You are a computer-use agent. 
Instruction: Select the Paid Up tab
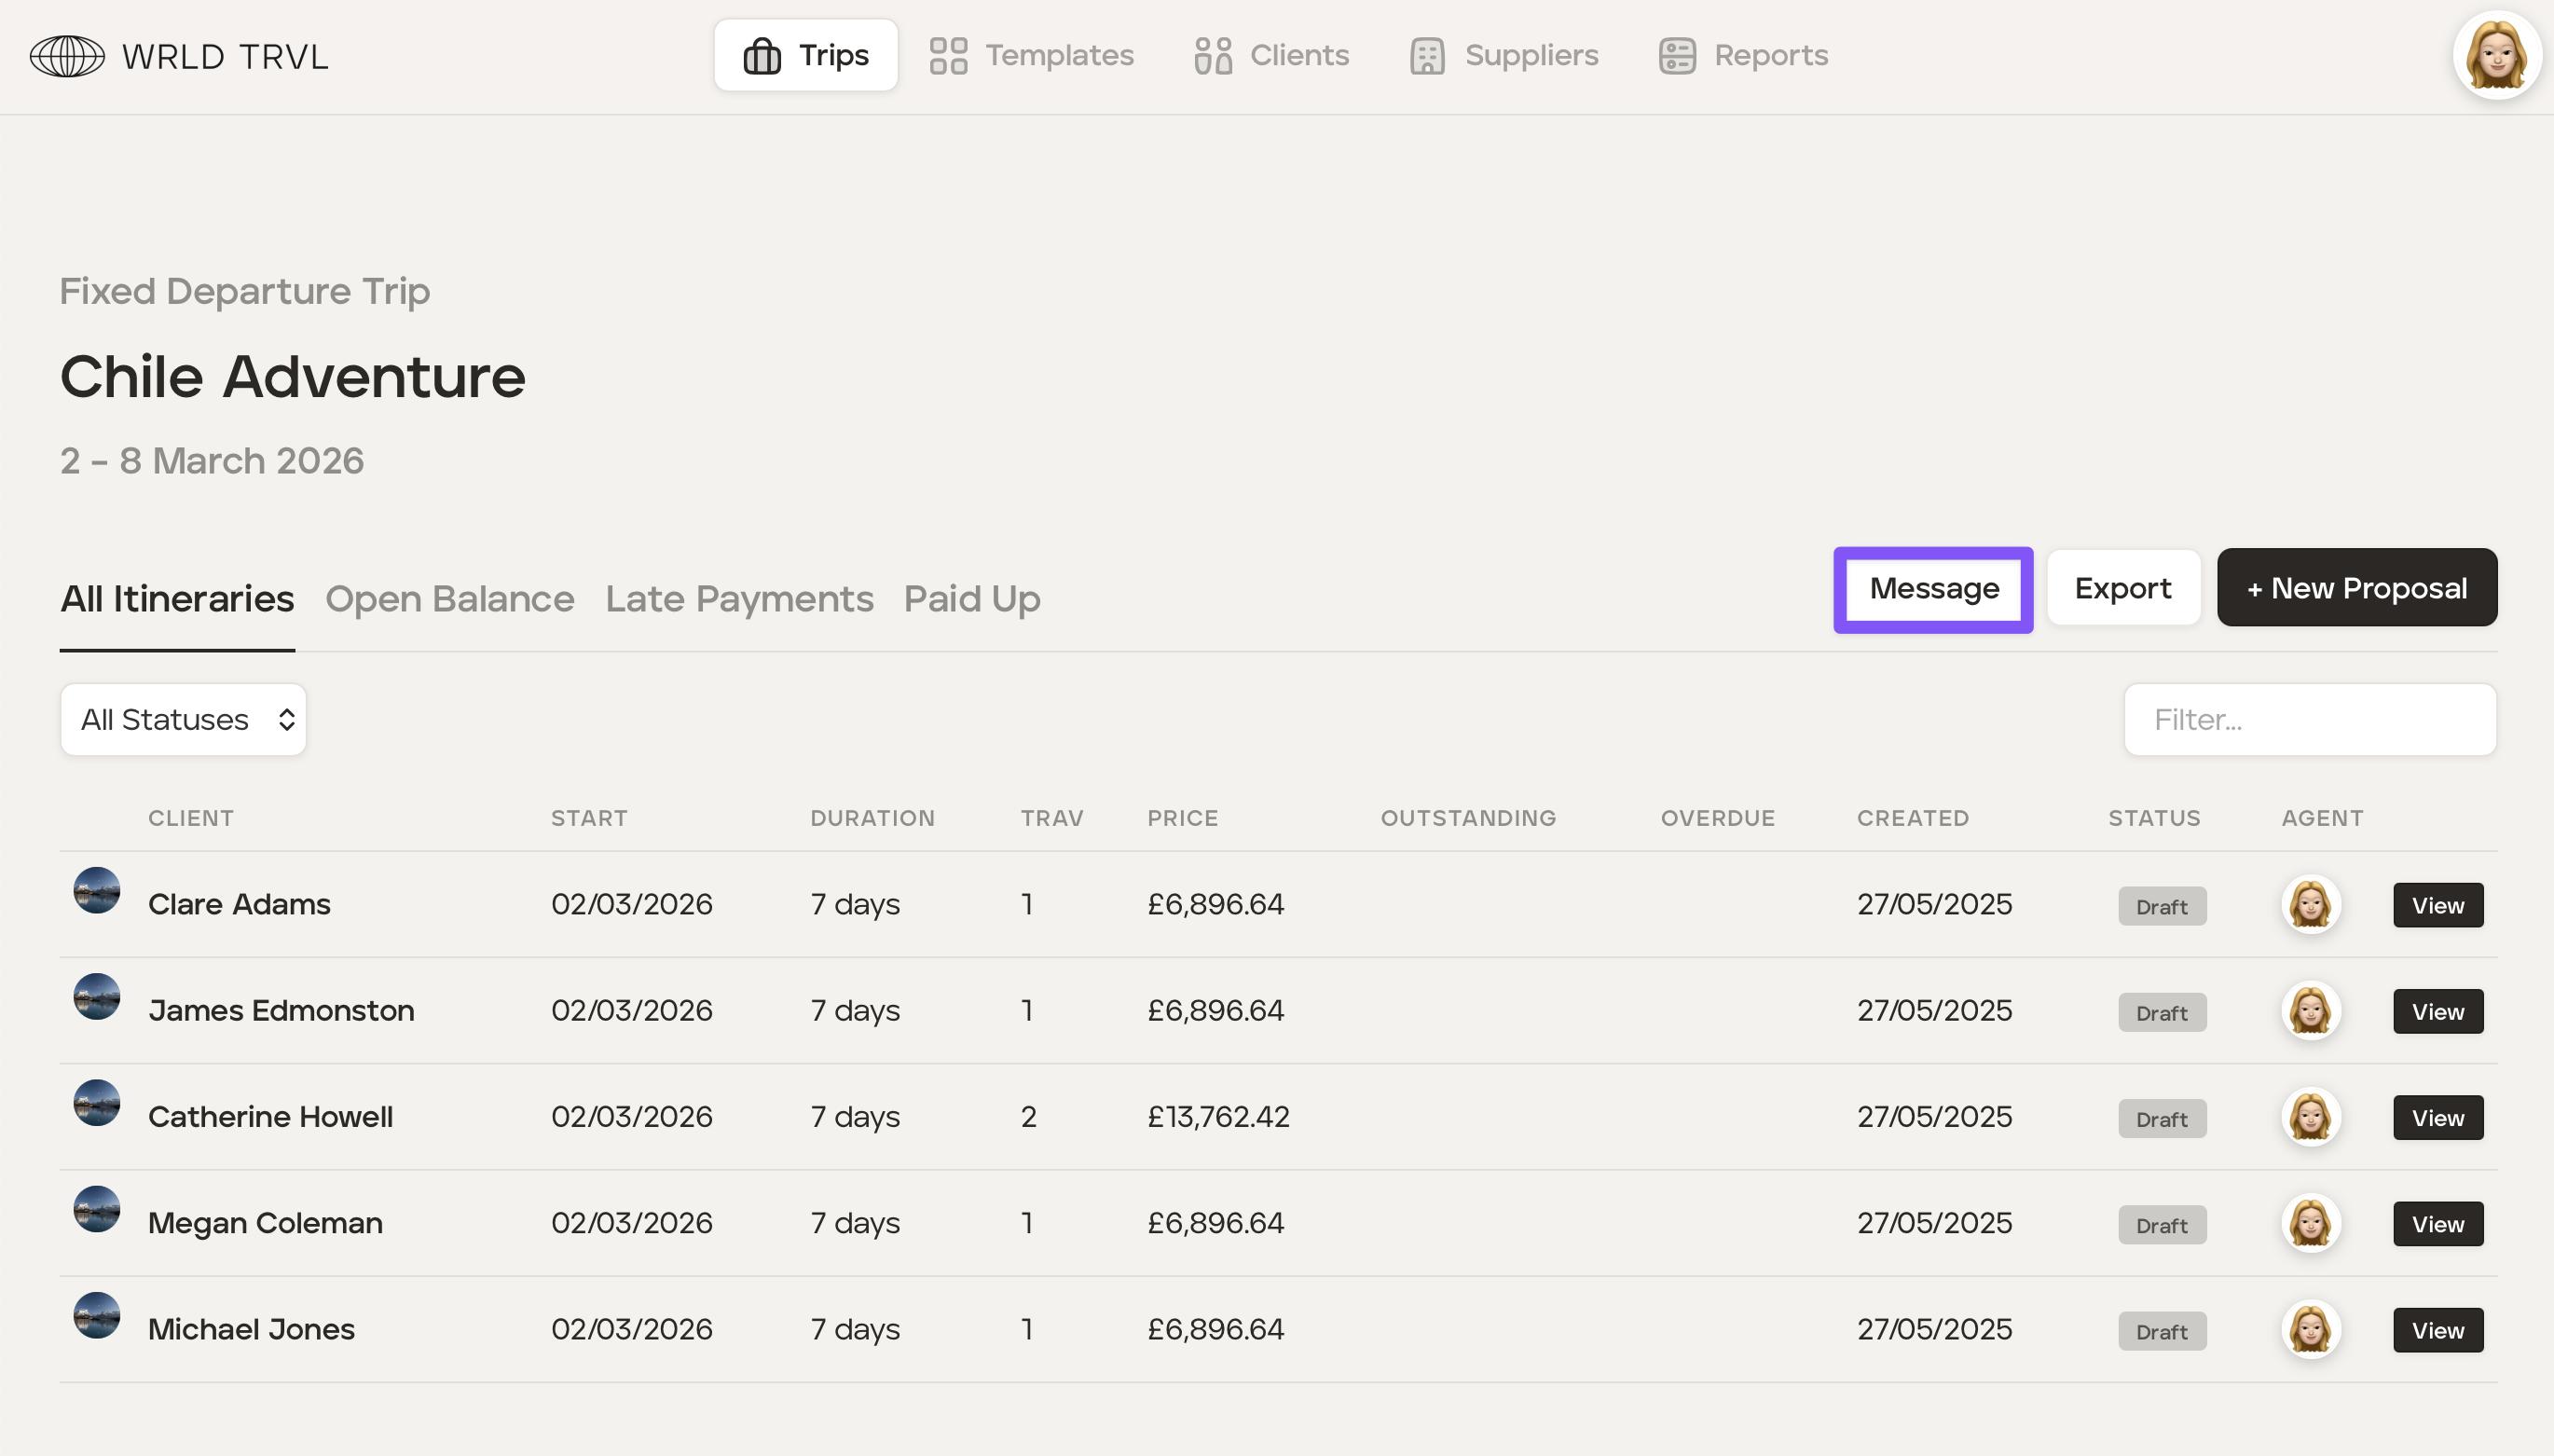(971, 599)
